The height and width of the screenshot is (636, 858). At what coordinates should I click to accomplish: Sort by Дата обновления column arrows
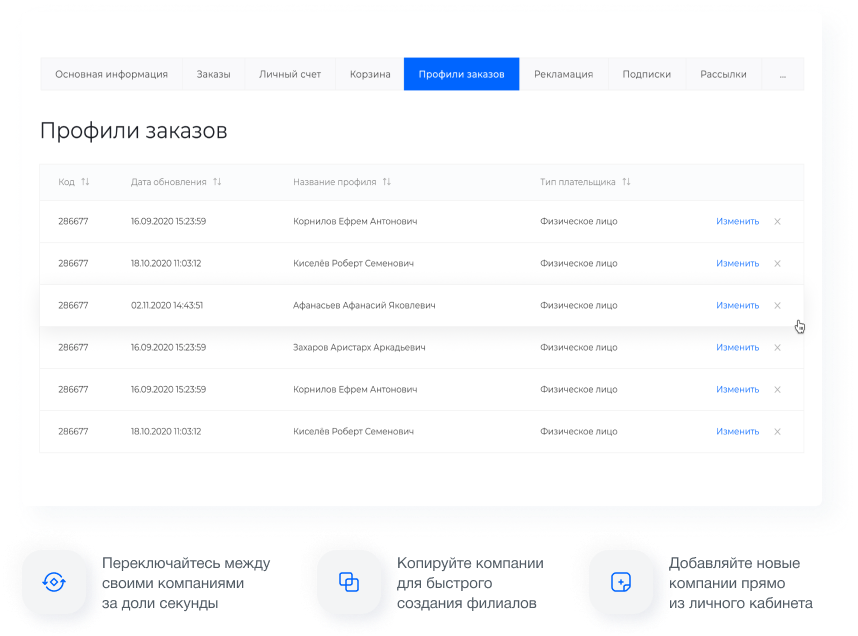[x=217, y=182]
